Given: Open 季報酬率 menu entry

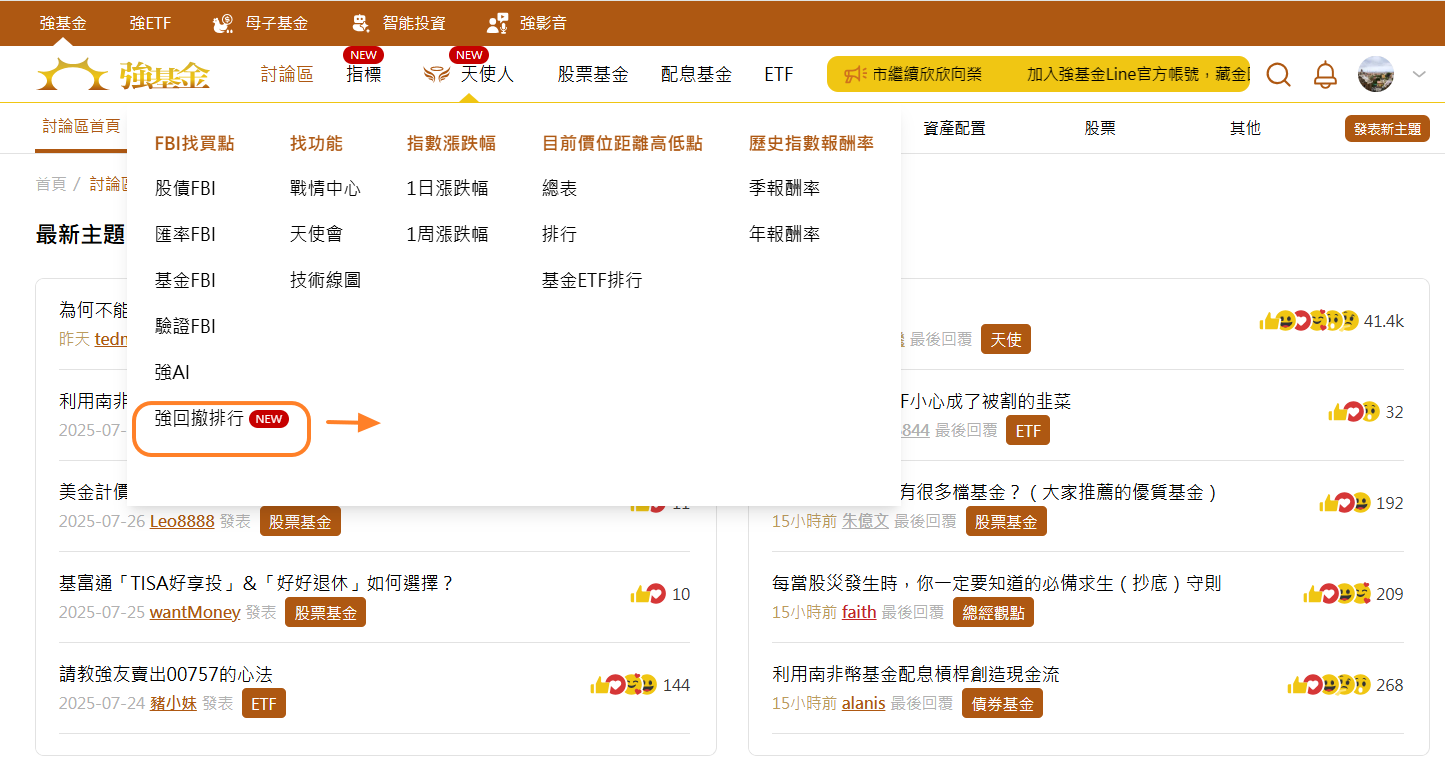Looking at the screenshot, I should click(784, 188).
